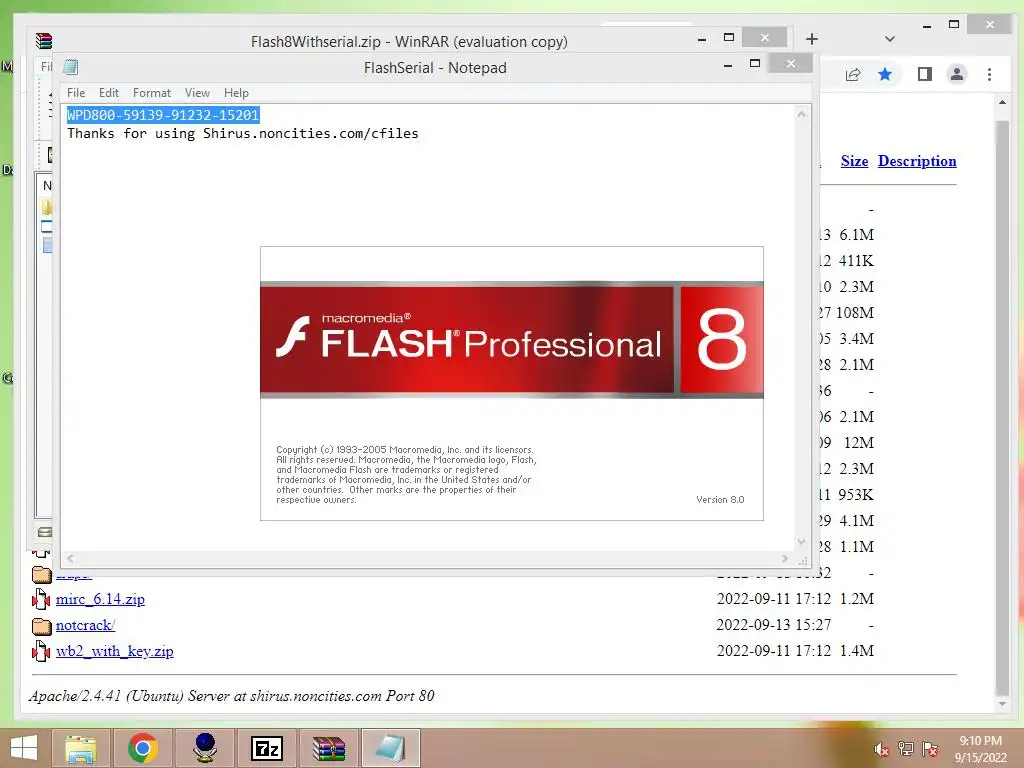
Task: Click the muted volume tray icon
Action: click(882, 749)
